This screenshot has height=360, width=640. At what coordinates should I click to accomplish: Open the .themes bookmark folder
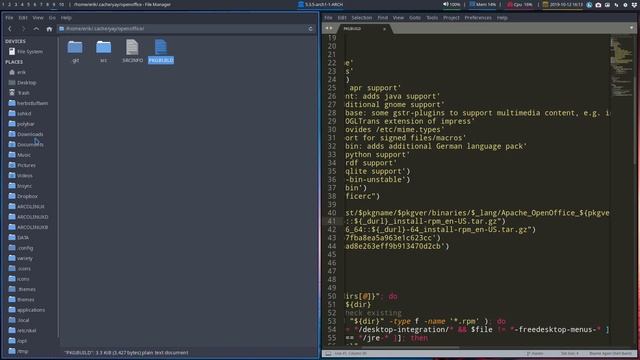point(22,289)
